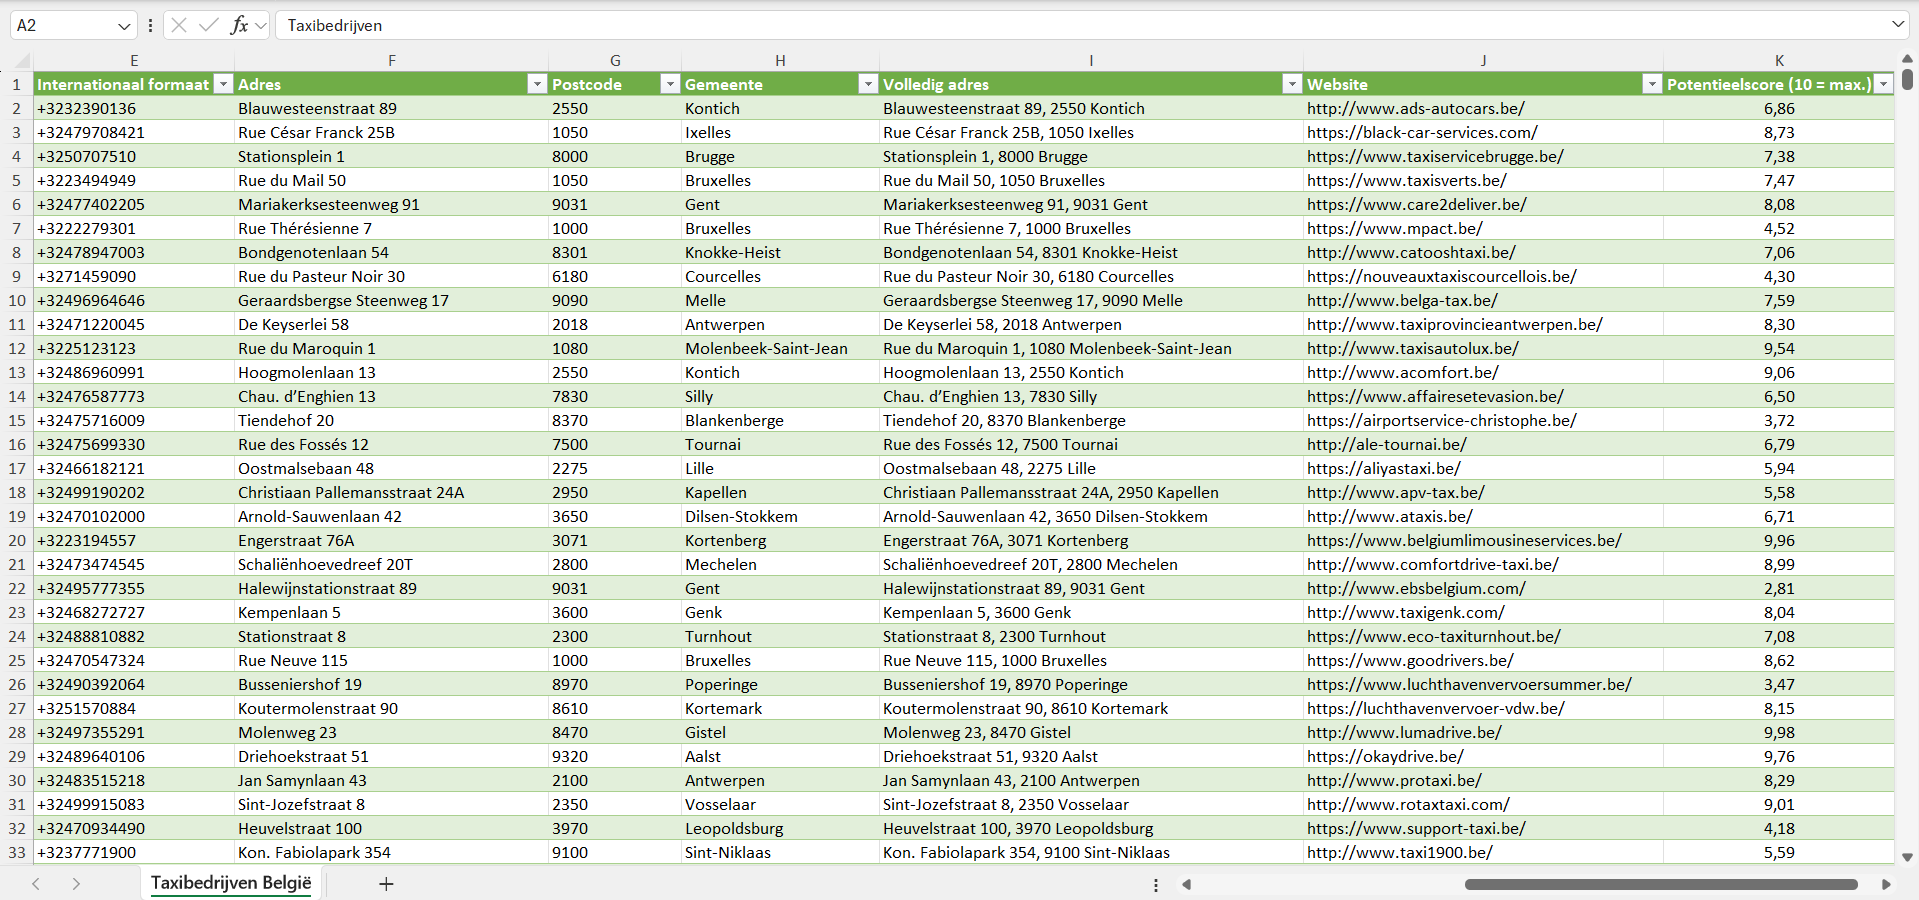1919x900 pixels.
Task: Open the Website column filter dropdown
Action: click(x=1652, y=85)
